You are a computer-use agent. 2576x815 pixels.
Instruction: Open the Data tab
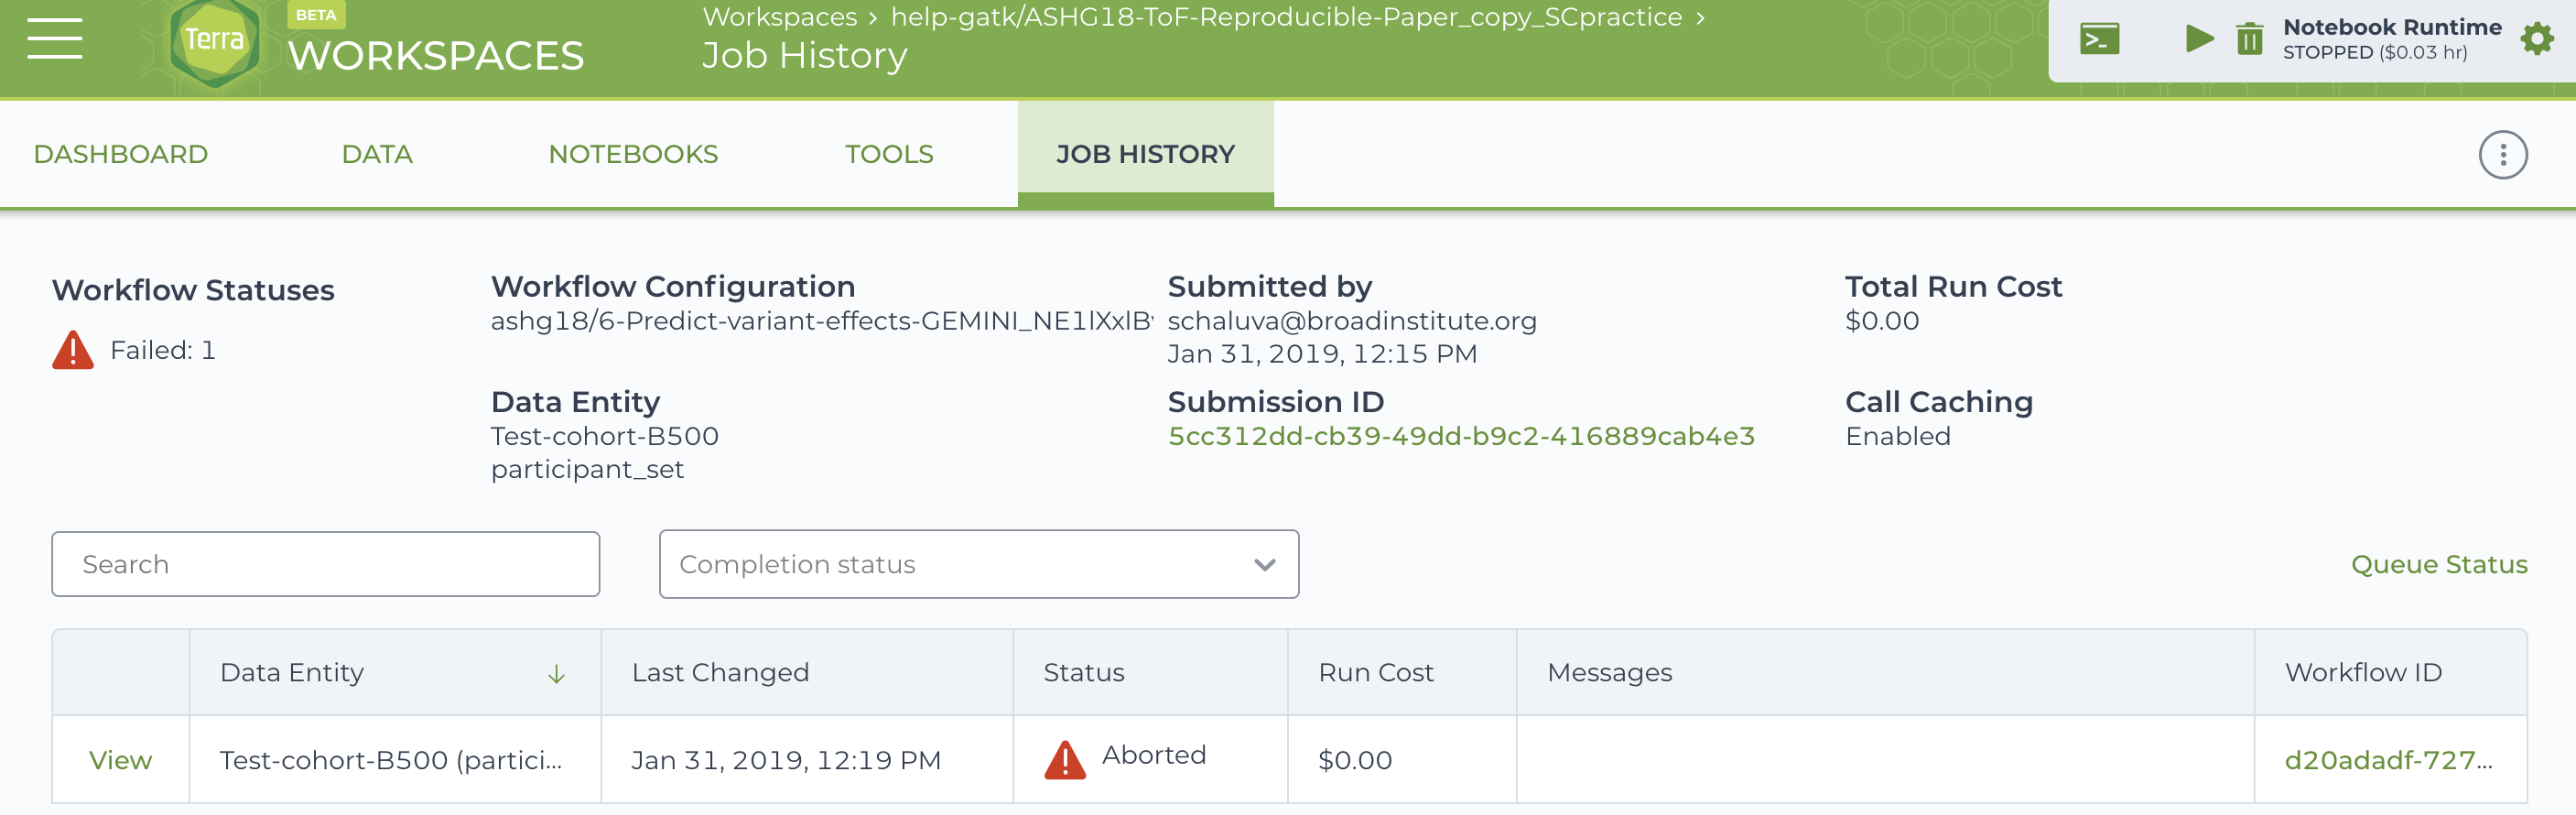pyautogui.click(x=377, y=154)
